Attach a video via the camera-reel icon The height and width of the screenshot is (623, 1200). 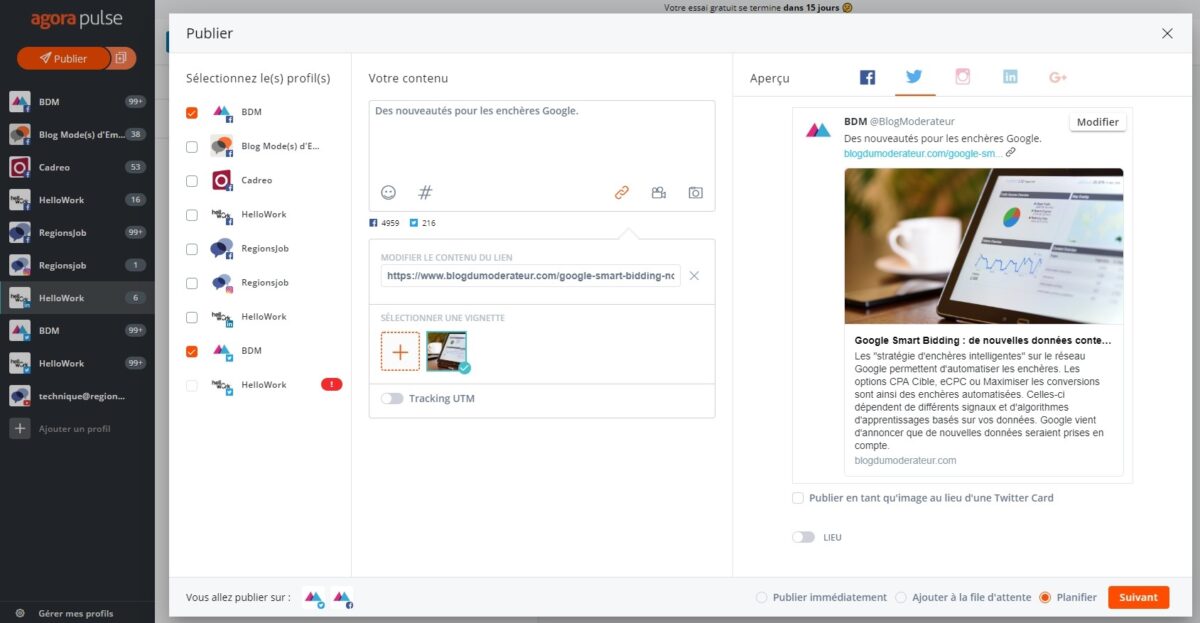coord(659,192)
